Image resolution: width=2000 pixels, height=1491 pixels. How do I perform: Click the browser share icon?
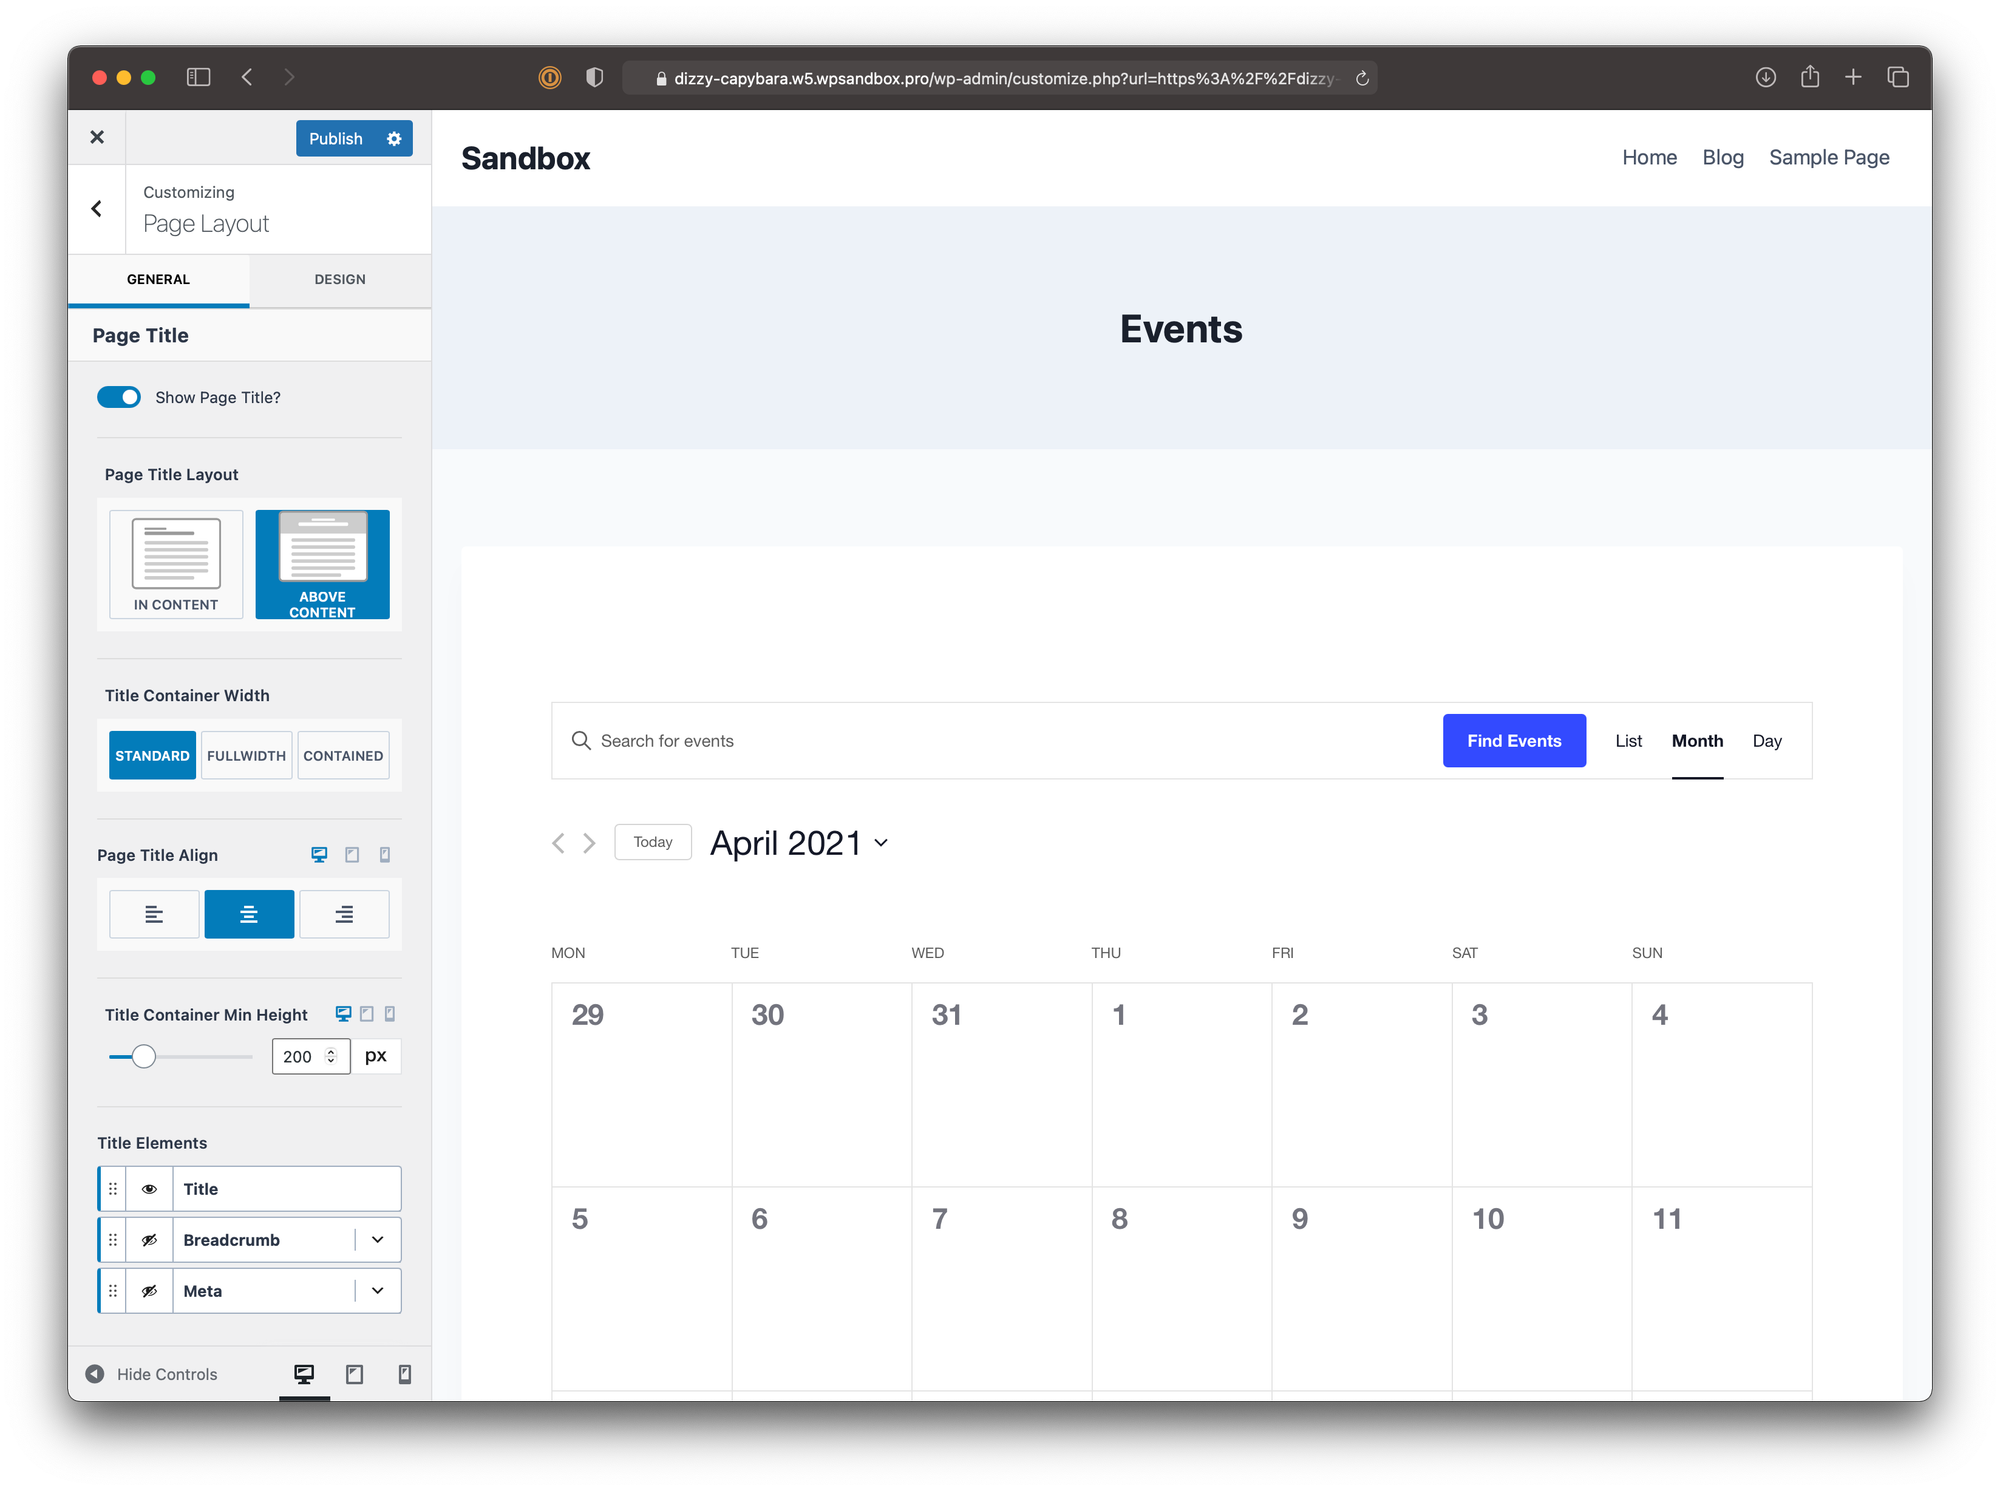tap(1810, 76)
